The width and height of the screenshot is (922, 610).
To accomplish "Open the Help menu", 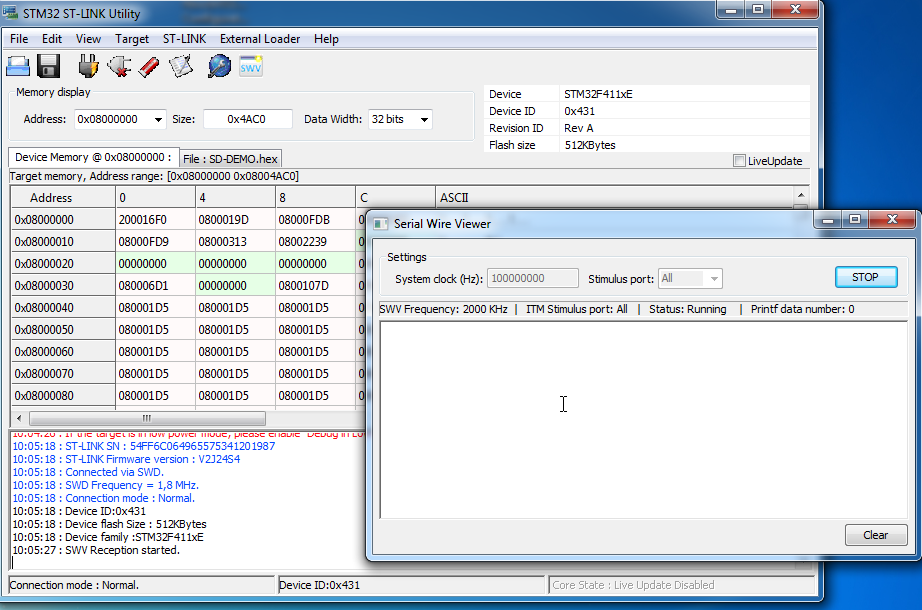I will click(326, 39).
